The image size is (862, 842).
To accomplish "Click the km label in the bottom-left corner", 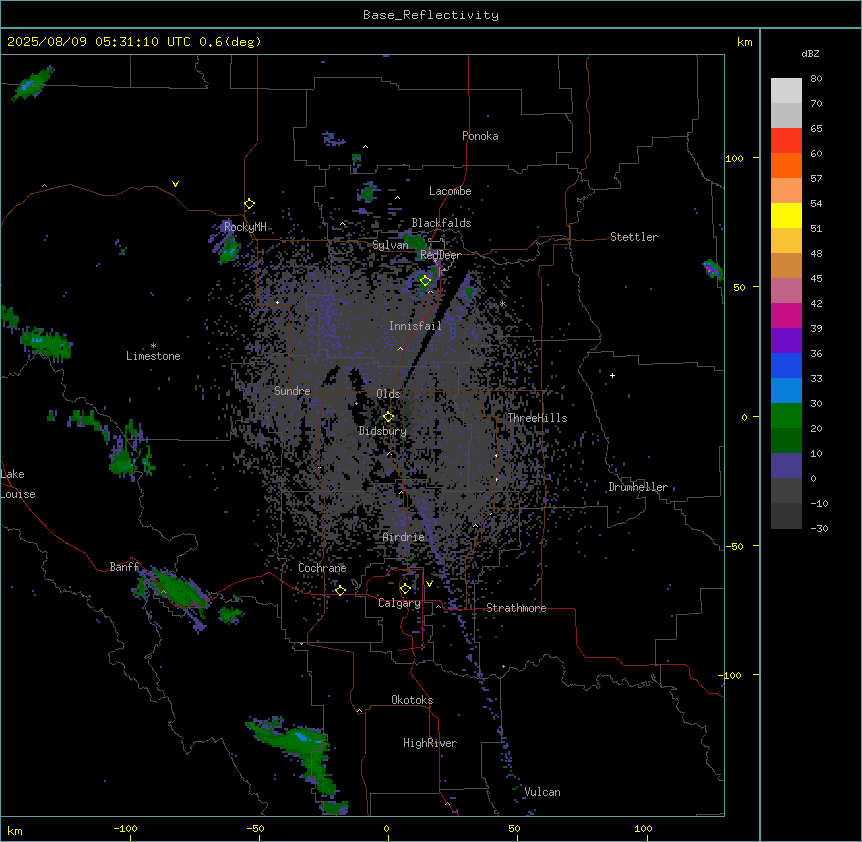I will coord(15,830).
